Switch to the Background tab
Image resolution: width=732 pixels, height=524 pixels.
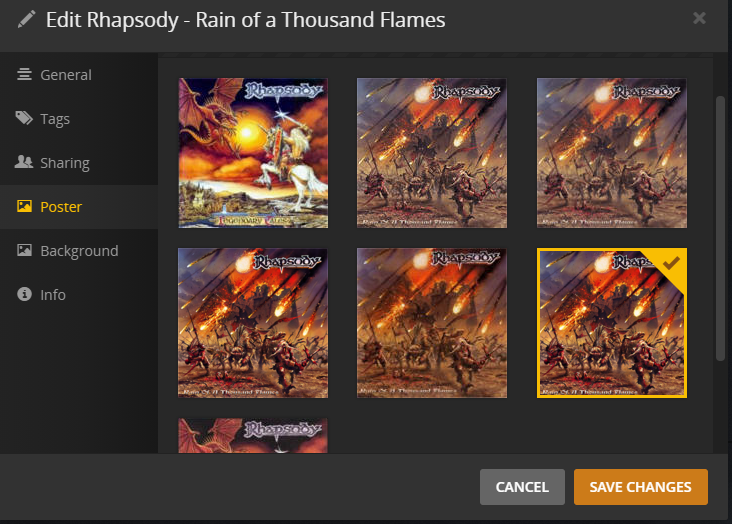tap(79, 250)
